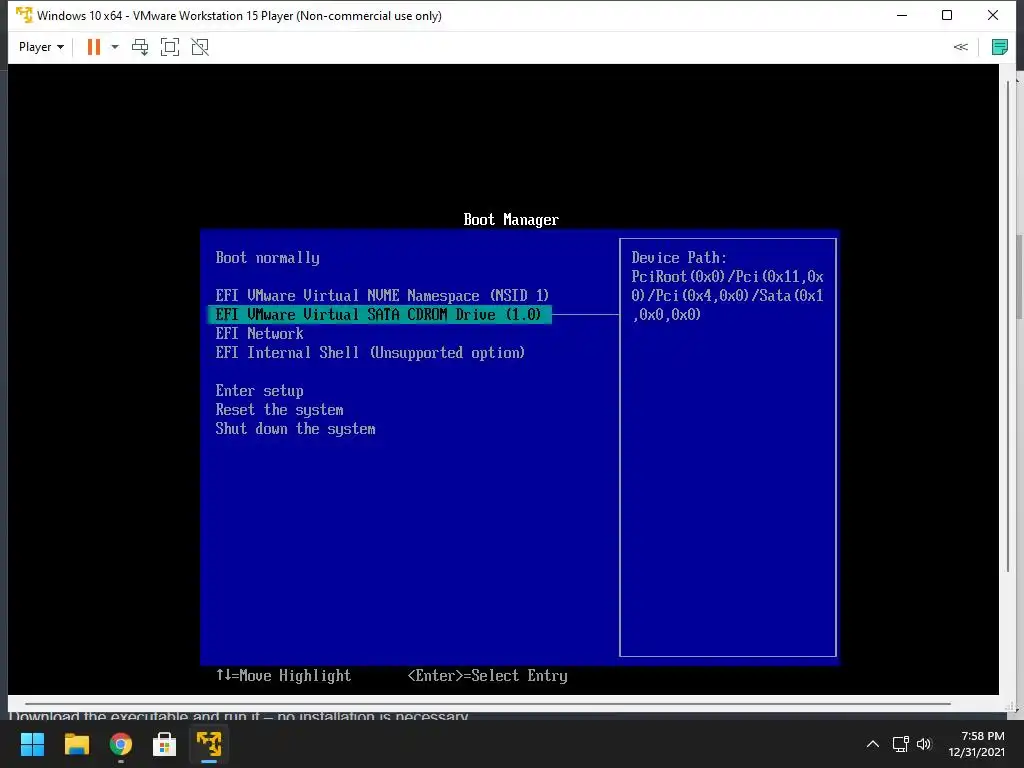Close the VMware Player window

(x=993, y=15)
